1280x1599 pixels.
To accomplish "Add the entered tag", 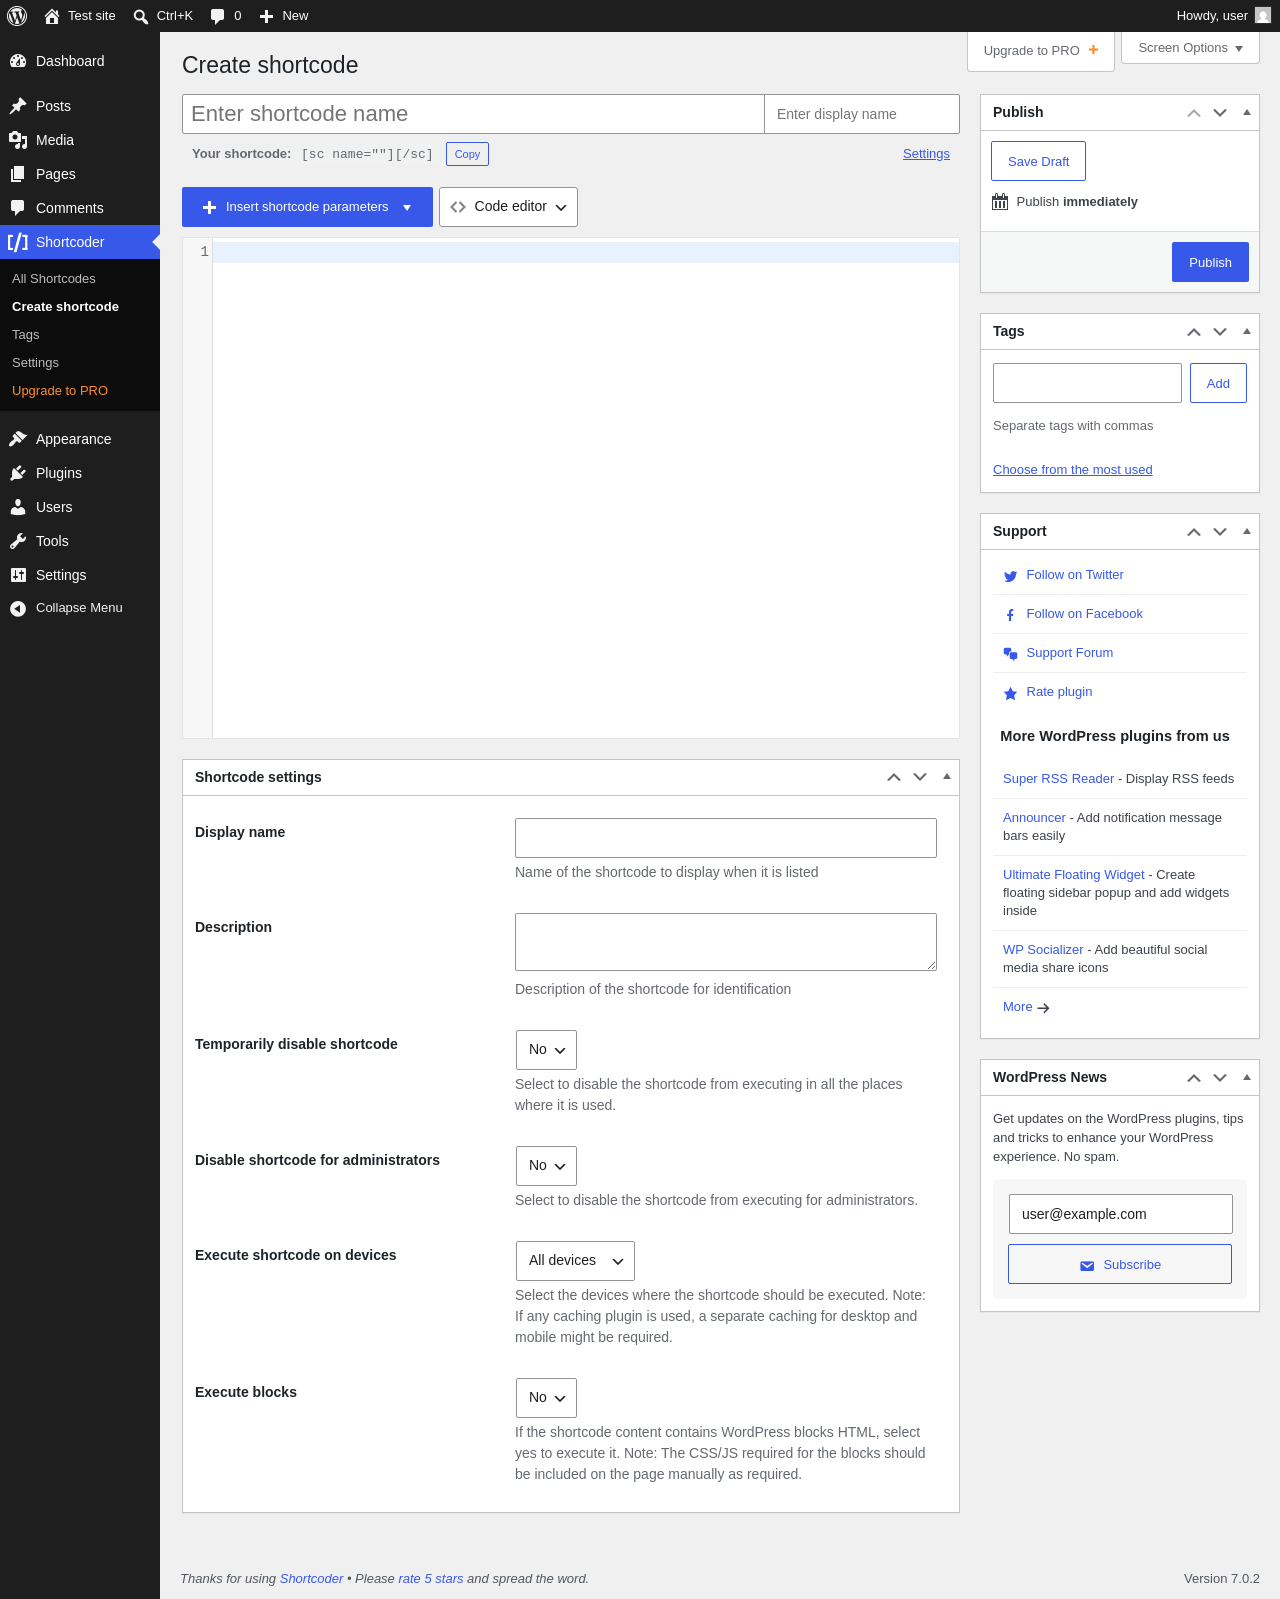I will pos(1218,383).
